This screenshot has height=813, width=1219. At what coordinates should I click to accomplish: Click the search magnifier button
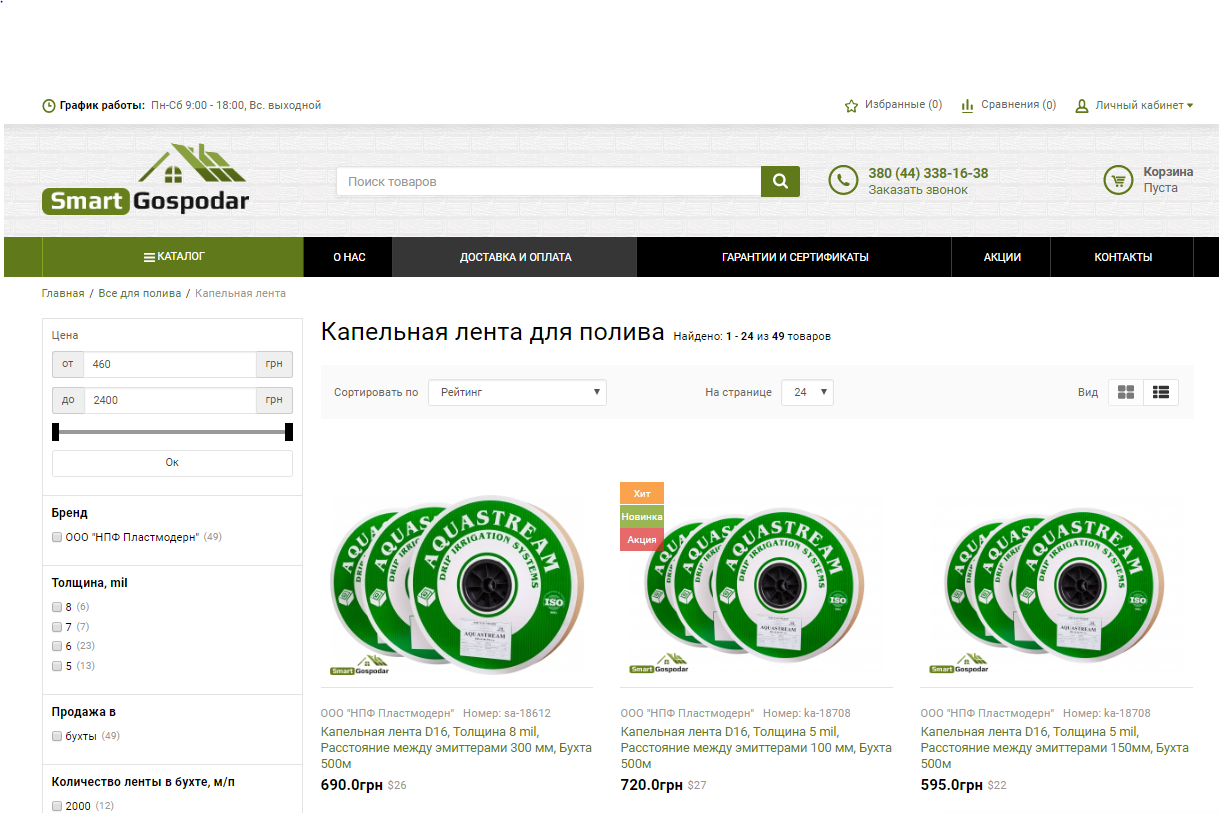pos(780,181)
